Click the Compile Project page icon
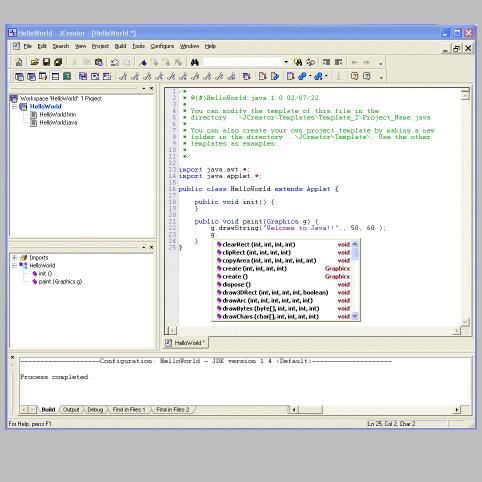This screenshot has width=482, height=482. point(290,77)
